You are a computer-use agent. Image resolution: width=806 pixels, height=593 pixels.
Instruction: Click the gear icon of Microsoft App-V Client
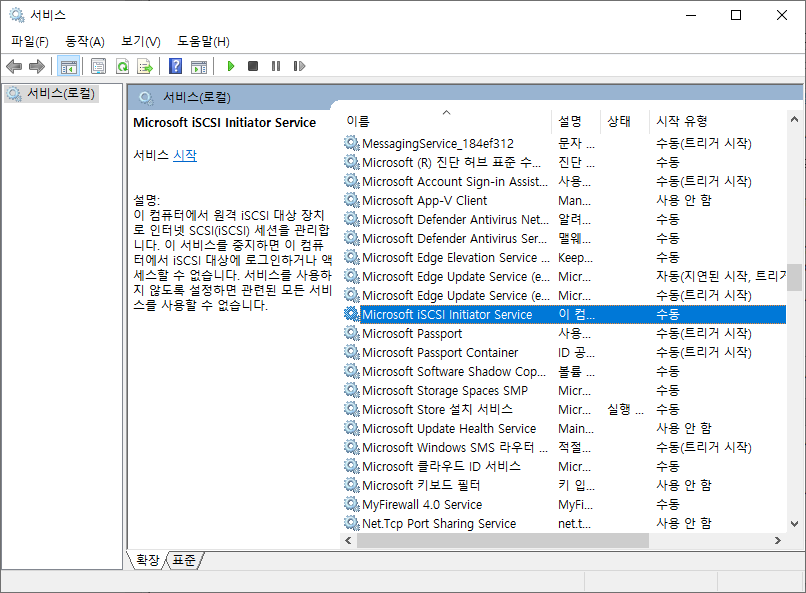[x=352, y=200]
